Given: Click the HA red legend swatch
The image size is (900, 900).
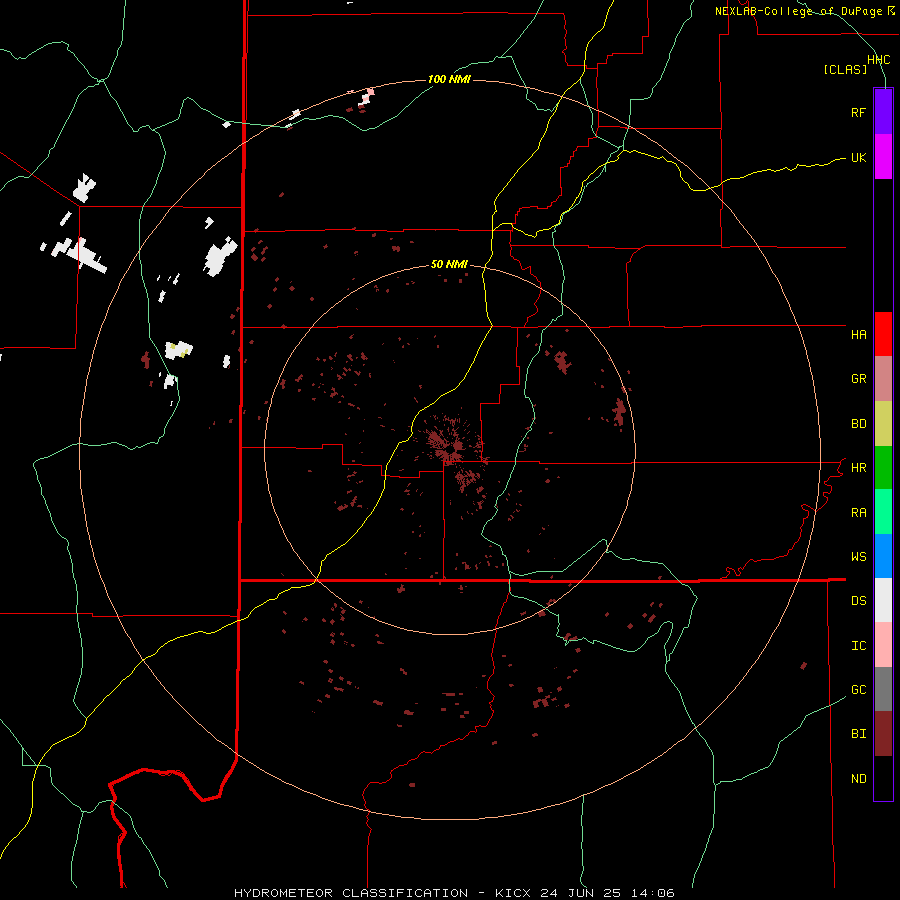Looking at the screenshot, I should [x=883, y=334].
